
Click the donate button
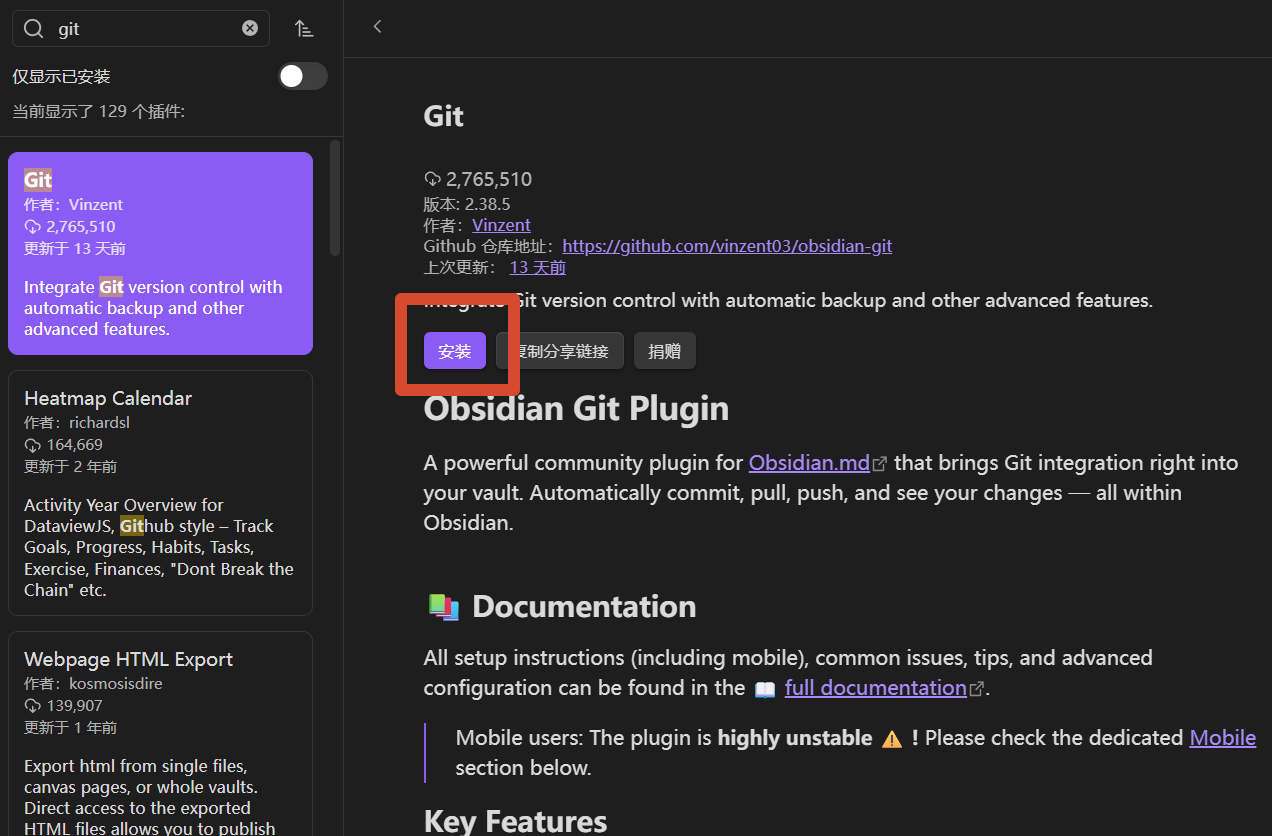point(664,351)
